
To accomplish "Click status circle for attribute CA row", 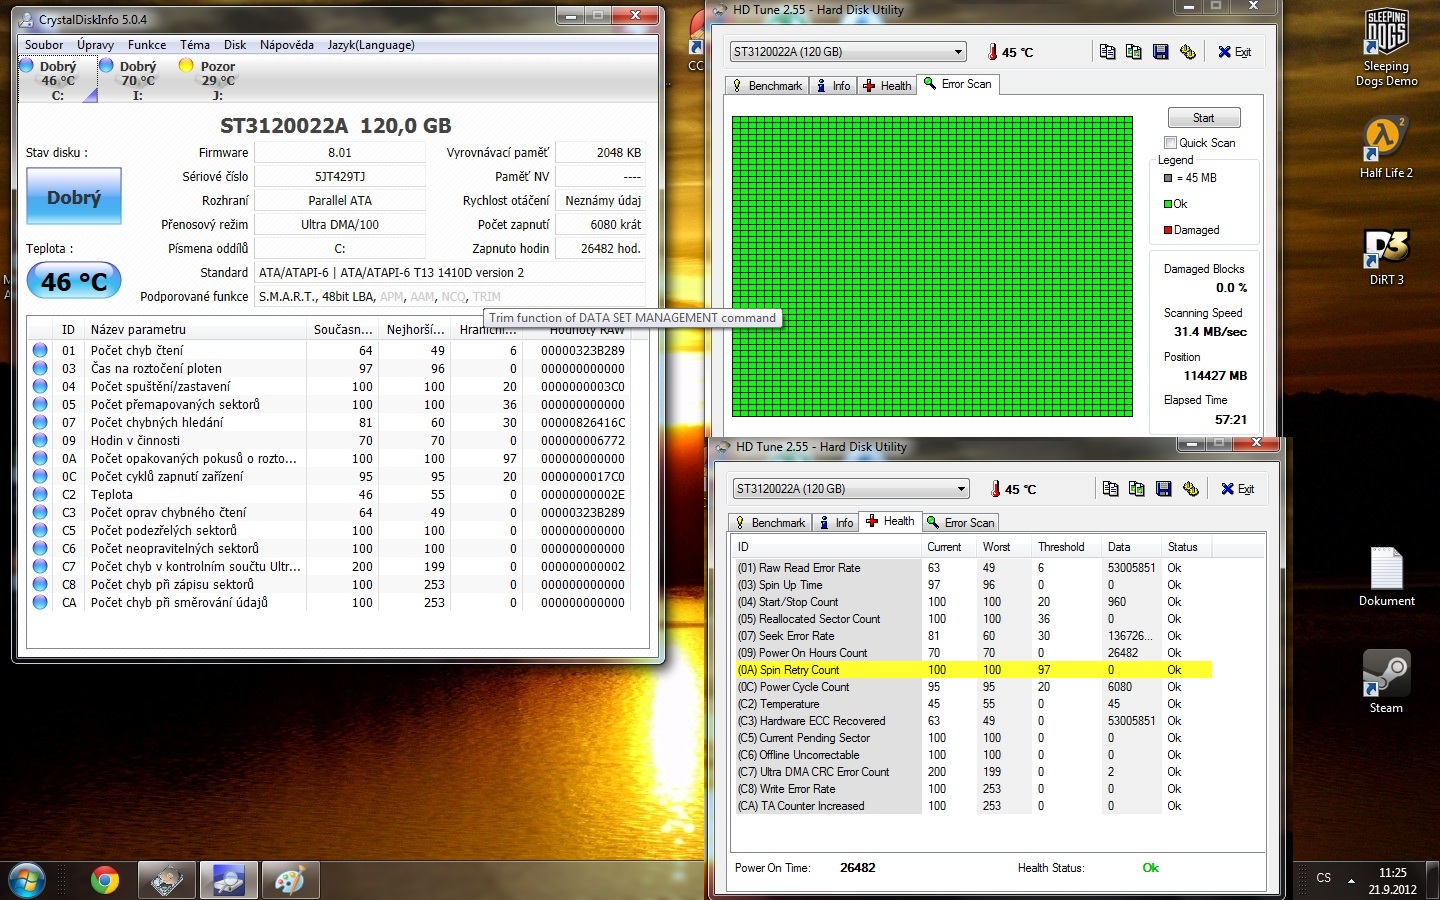I will click(40, 602).
